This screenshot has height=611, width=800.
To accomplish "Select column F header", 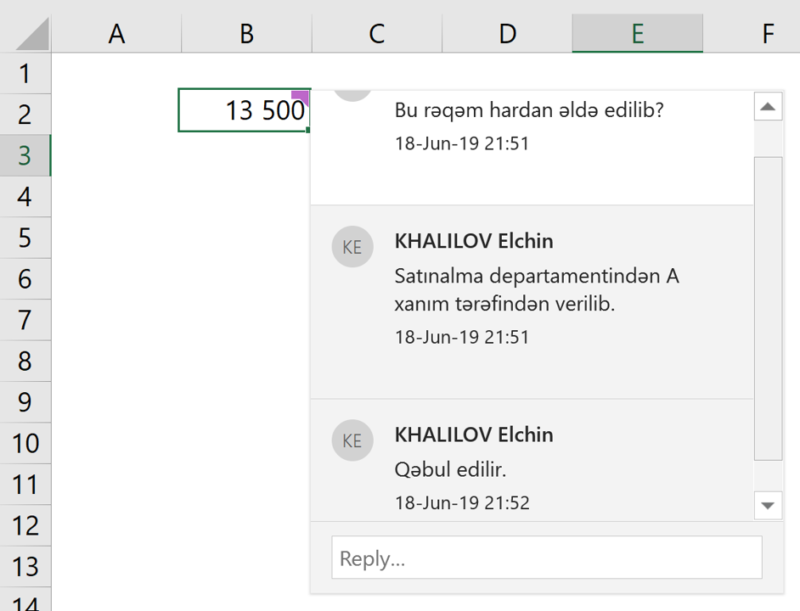I will [x=766, y=33].
